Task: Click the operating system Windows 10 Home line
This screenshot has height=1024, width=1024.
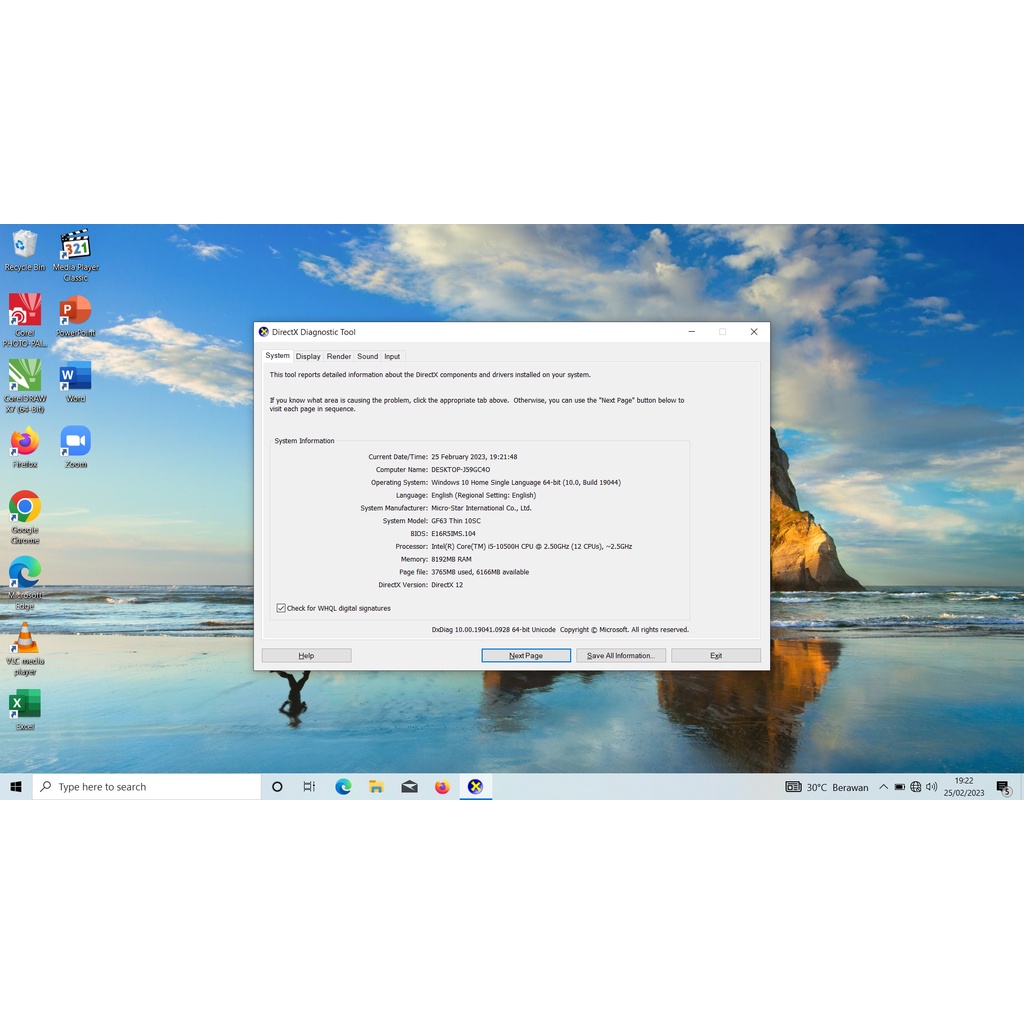Action: point(526,483)
